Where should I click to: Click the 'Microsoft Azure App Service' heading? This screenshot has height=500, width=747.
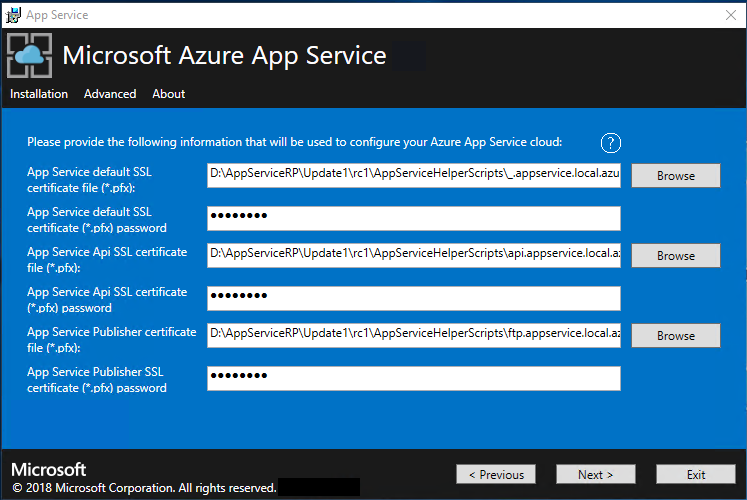coord(224,56)
